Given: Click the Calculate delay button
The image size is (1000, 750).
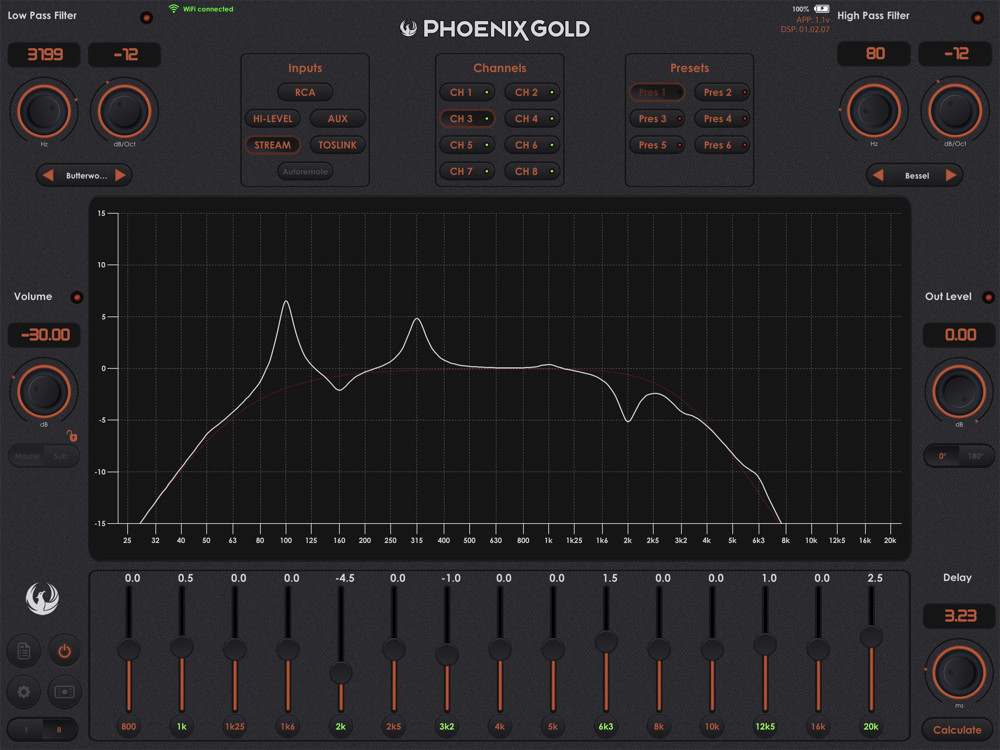Looking at the screenshot, I should pyautogui.click(x=957, y=730).
